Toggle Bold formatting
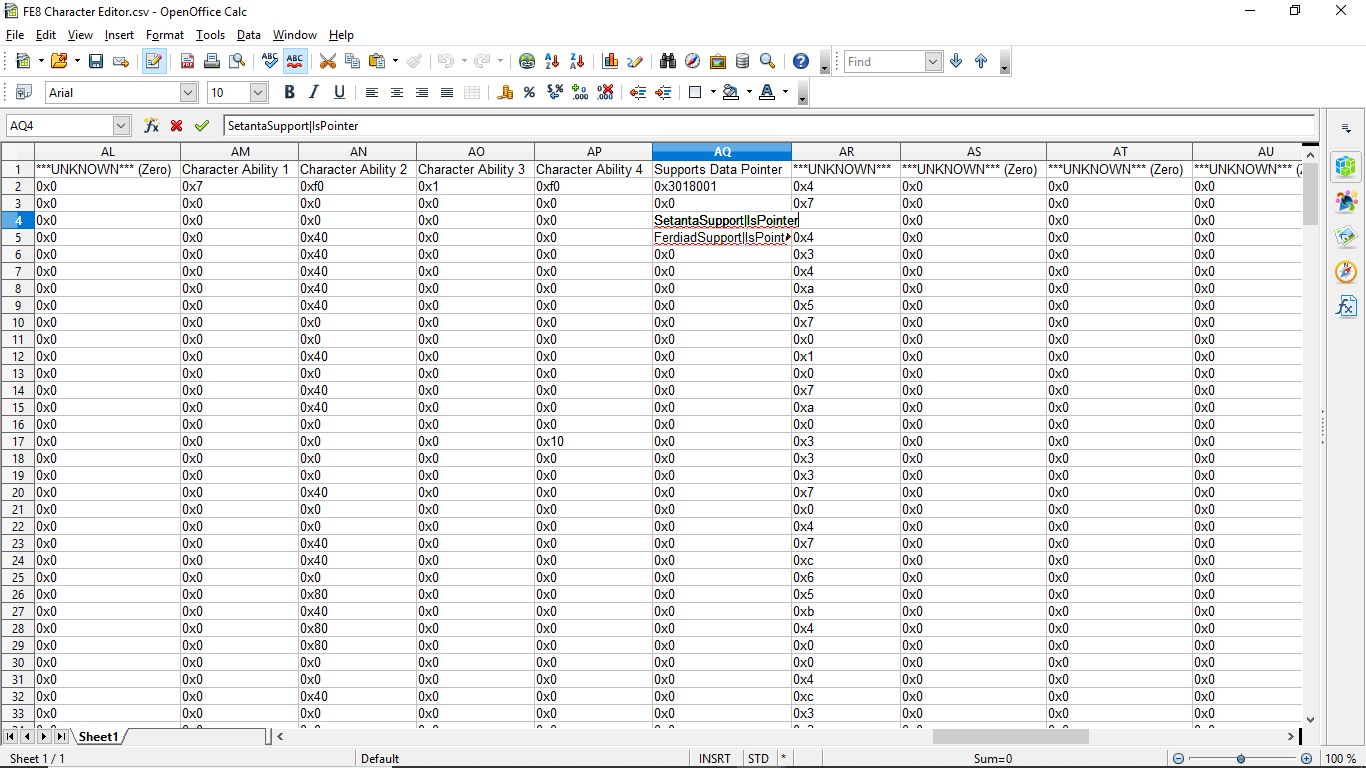 click(x=290, y=93)
